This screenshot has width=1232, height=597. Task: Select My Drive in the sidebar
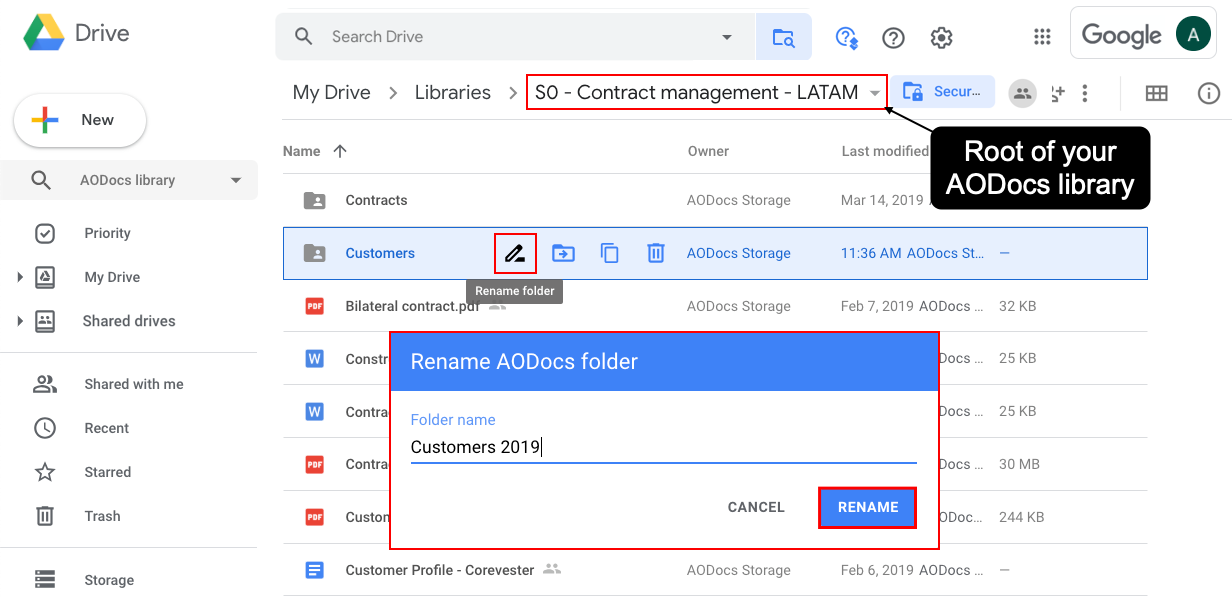[112, 277]
